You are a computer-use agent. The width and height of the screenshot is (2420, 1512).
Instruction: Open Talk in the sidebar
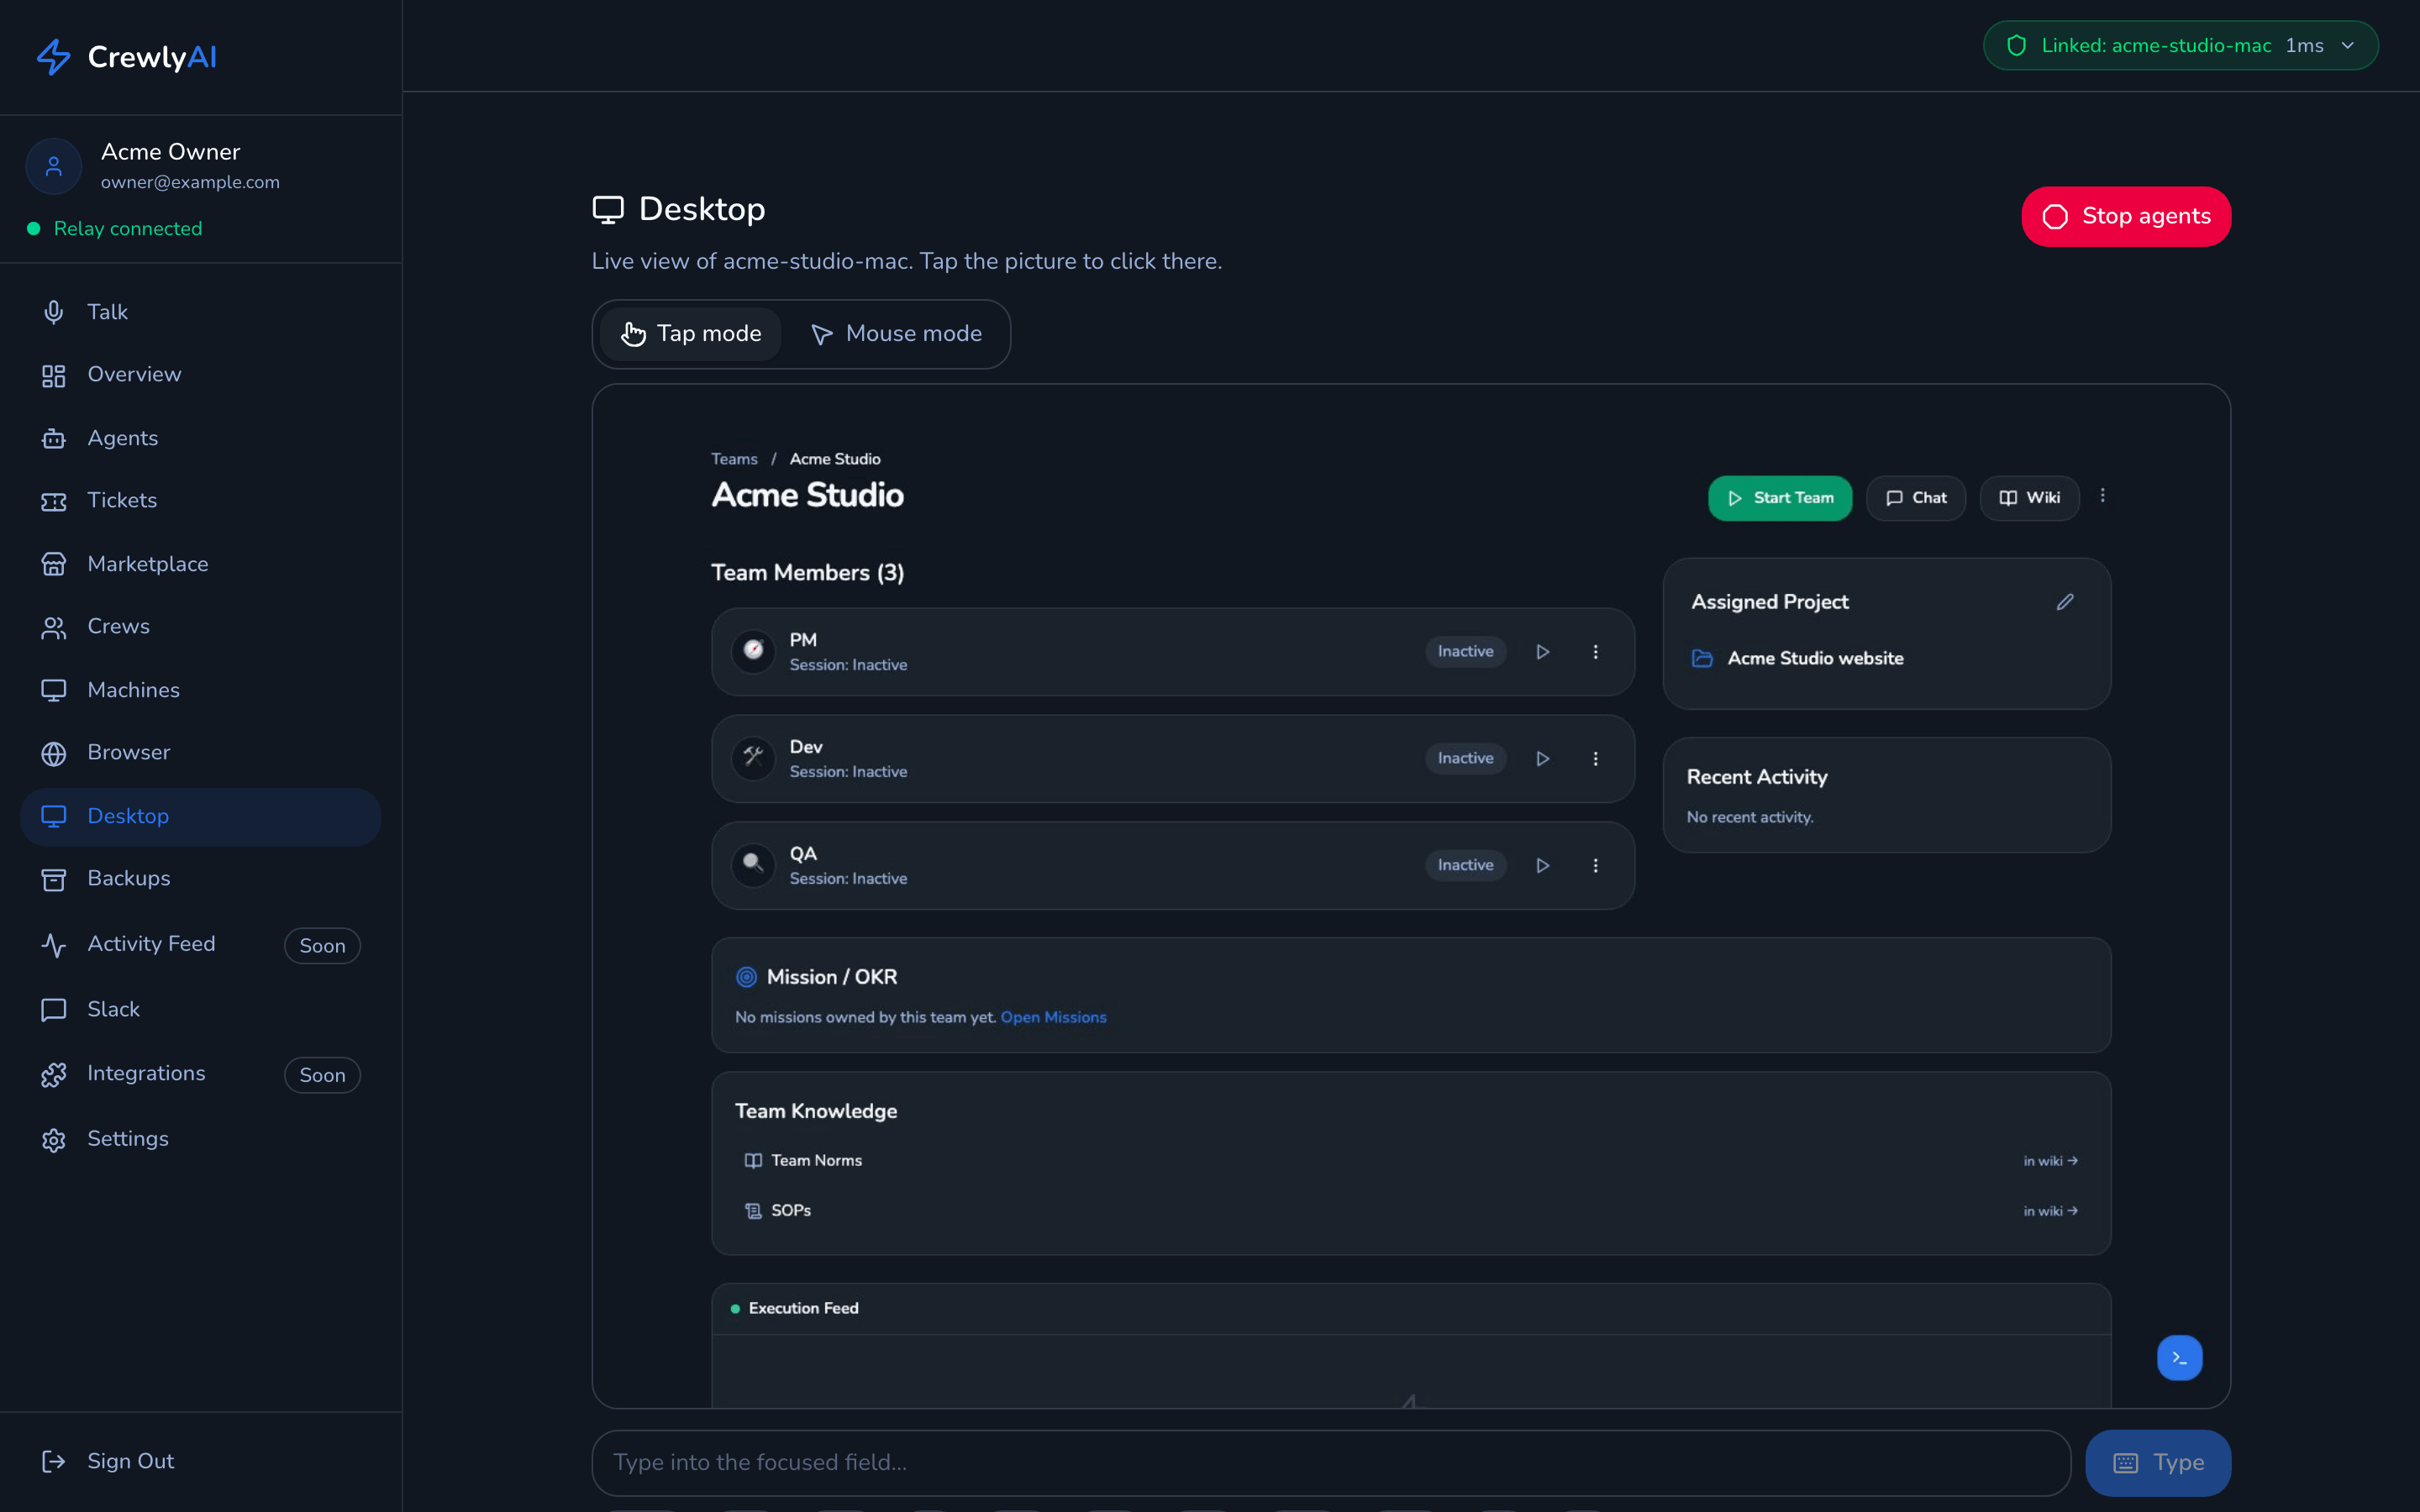(x=201, y=312)
